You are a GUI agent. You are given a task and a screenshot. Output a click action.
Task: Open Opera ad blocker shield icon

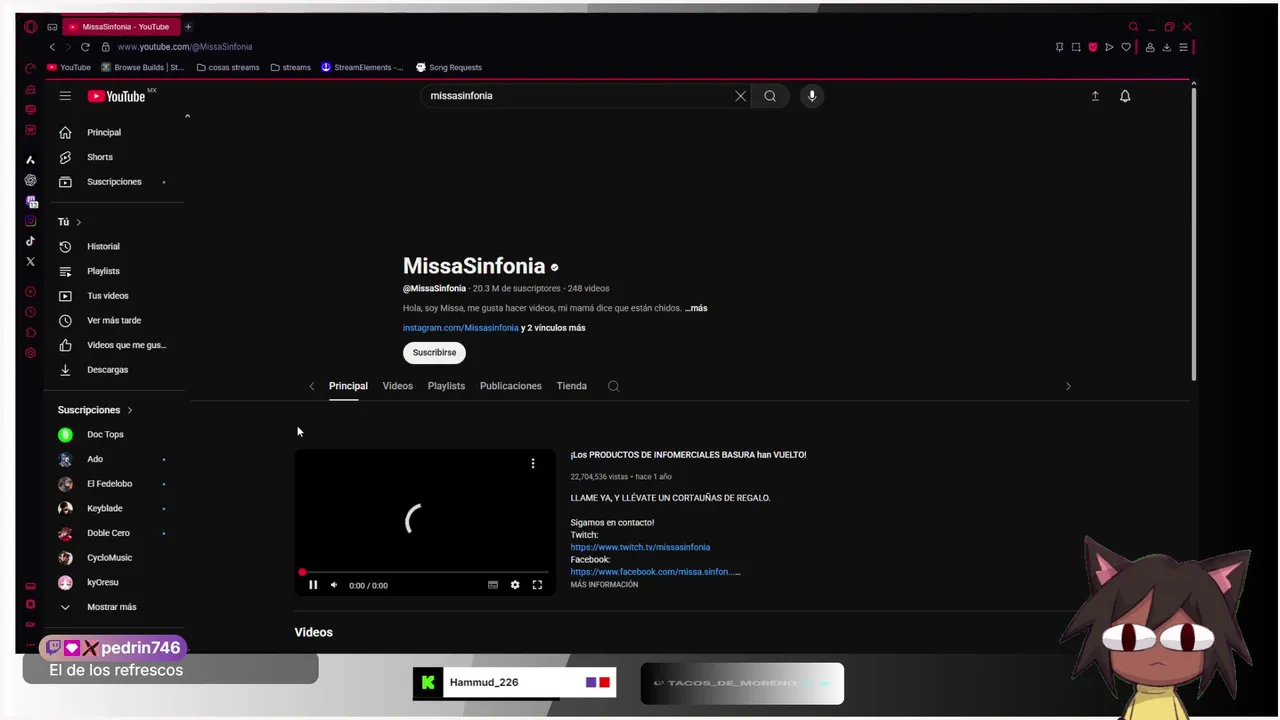click(x=1093, y=47)
